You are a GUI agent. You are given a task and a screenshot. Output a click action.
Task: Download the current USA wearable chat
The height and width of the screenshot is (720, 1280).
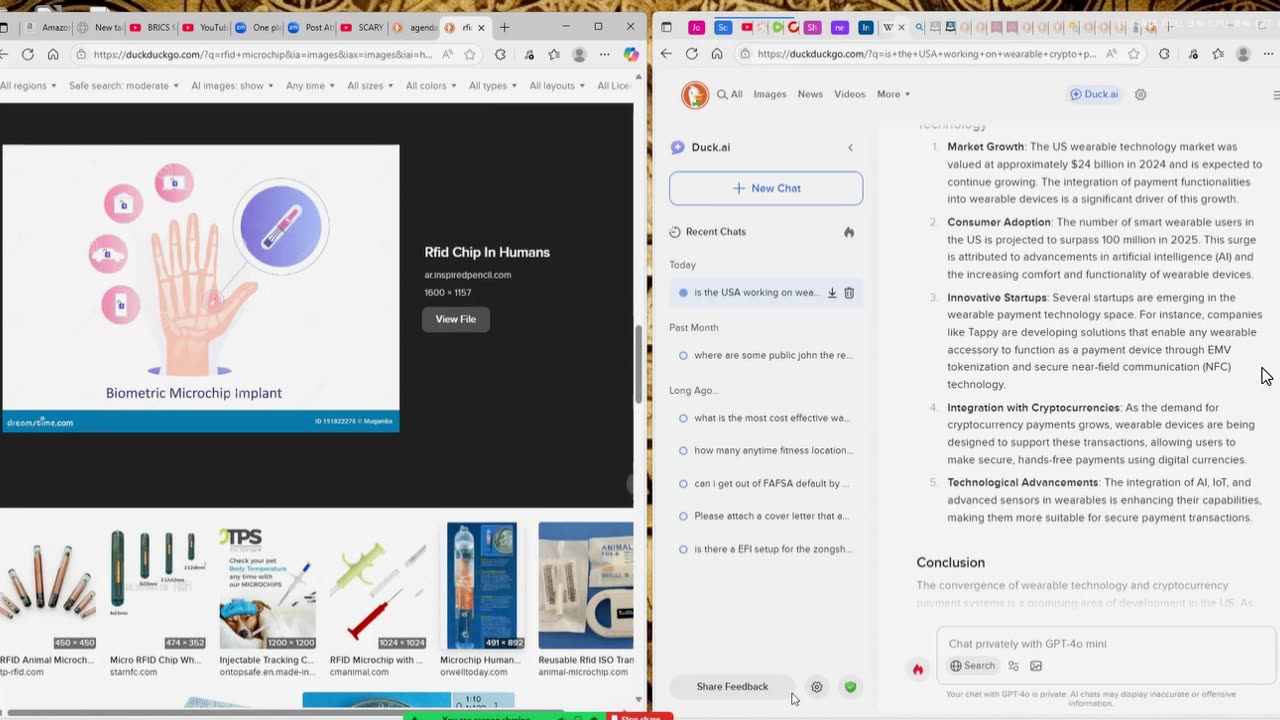(x=832, y=293)
